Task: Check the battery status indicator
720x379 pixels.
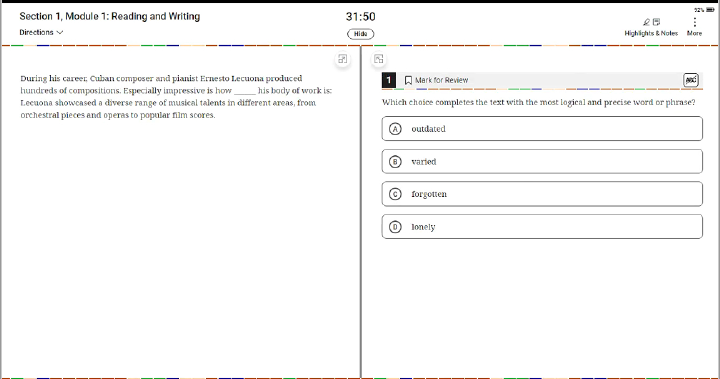Action: pos(709,10)
